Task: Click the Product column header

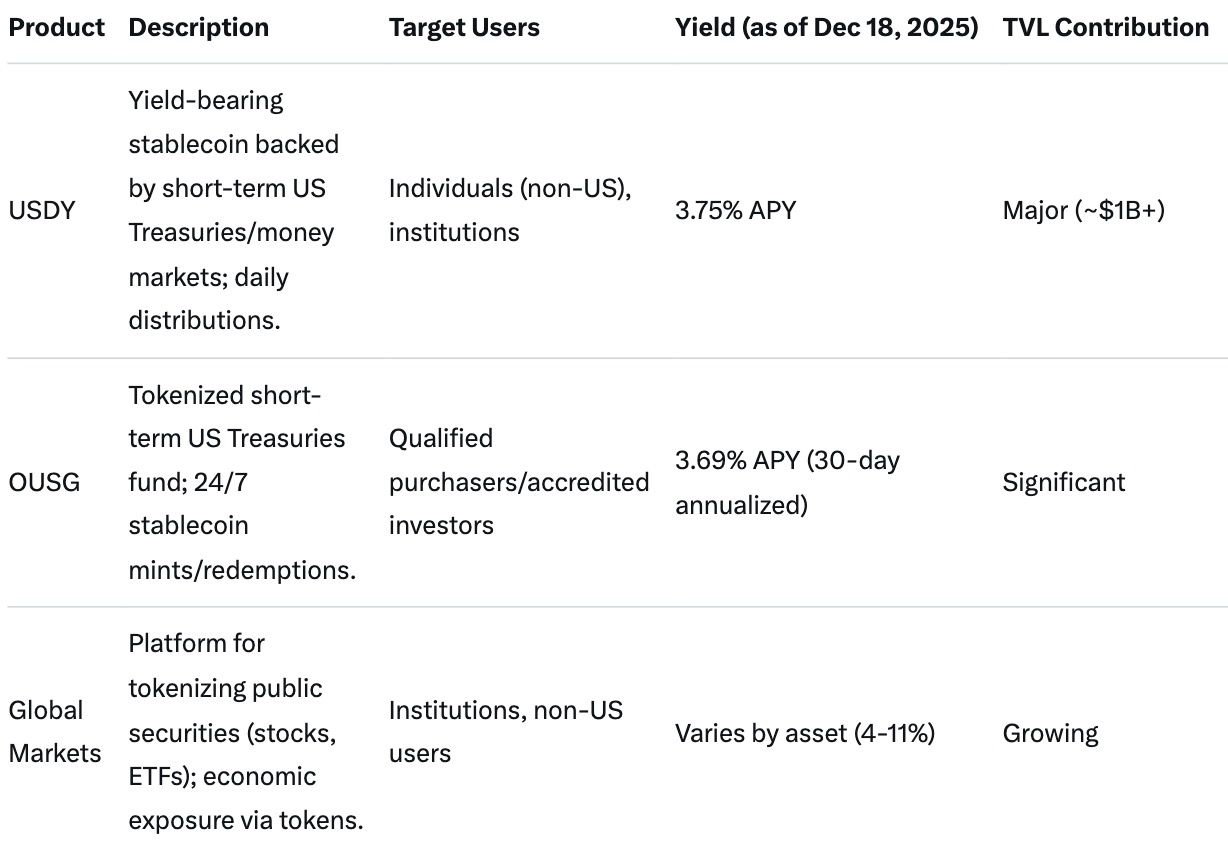Action: coord(56,28)
